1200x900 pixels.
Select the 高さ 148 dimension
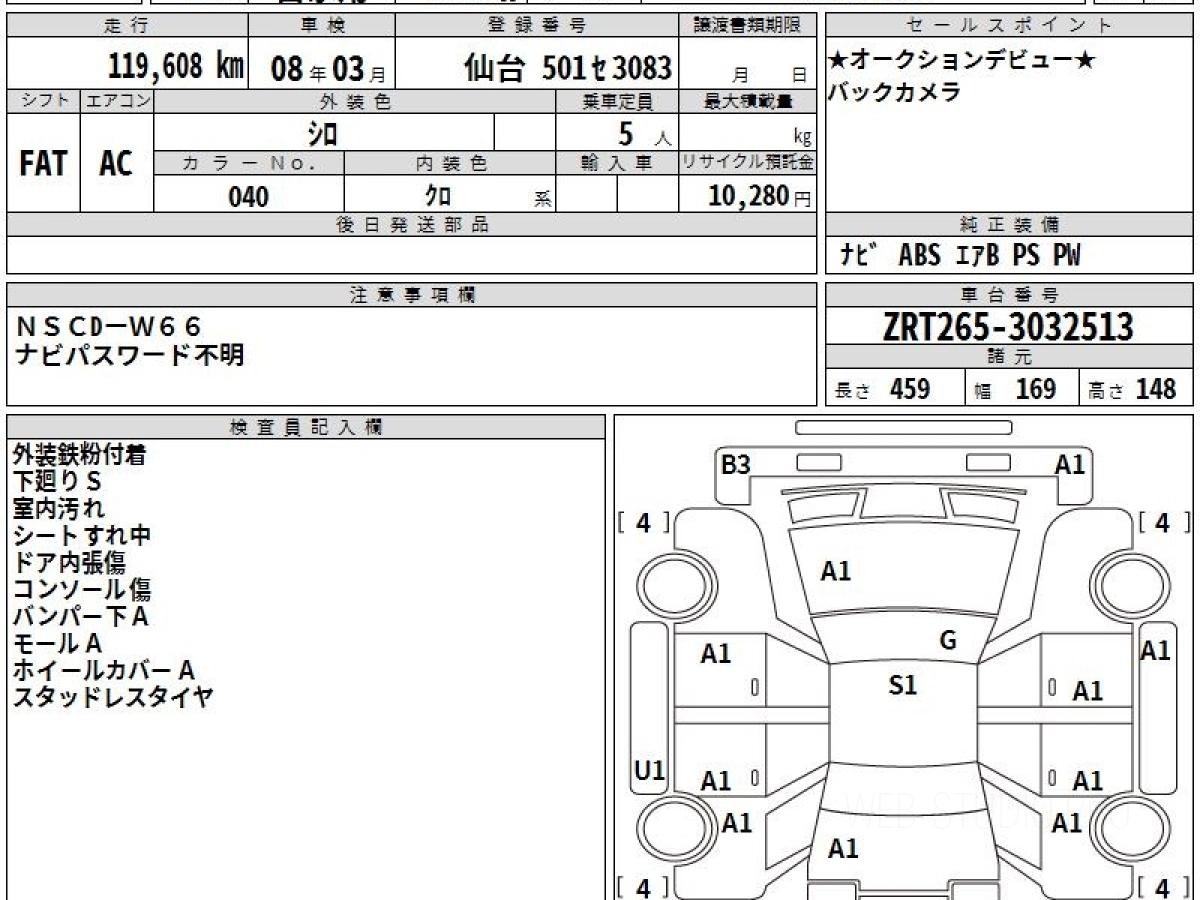tap(1132, 389)
